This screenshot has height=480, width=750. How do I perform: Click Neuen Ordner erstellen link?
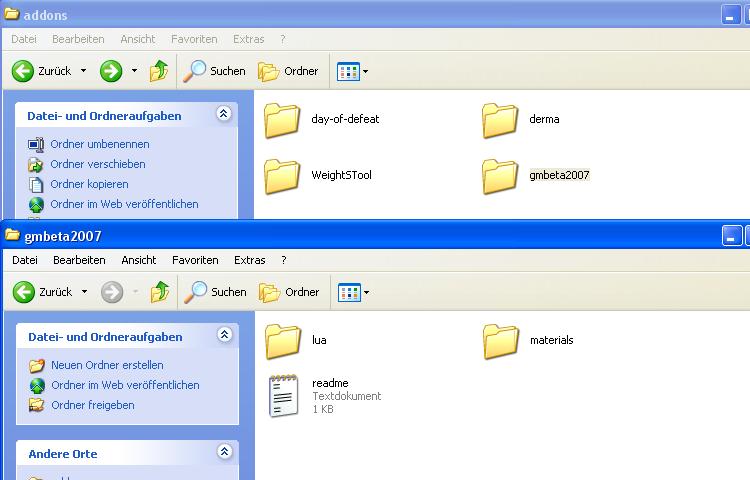[x=107, y=365]
